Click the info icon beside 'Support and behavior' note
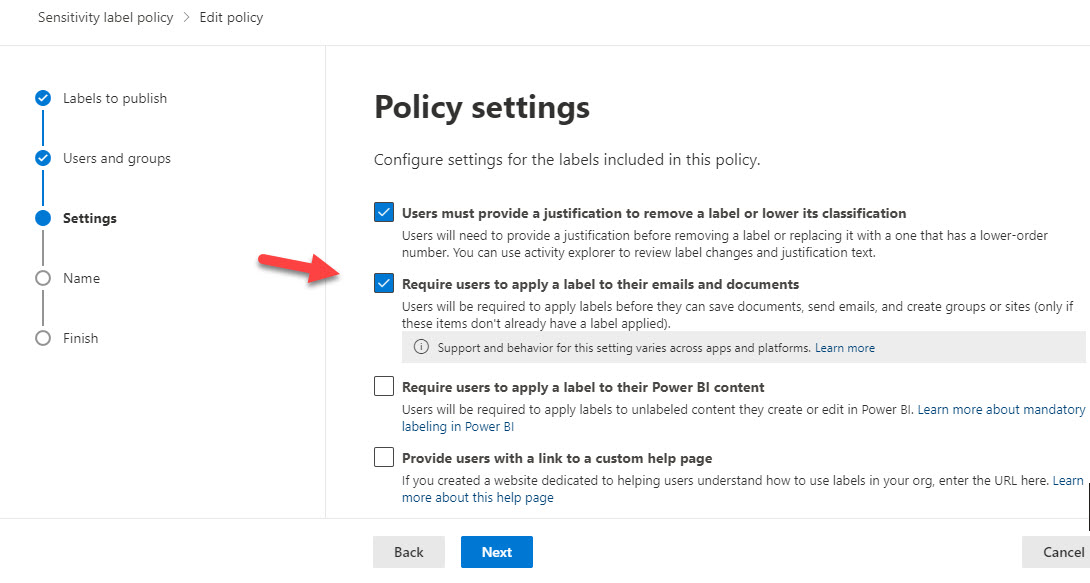Viewport: 1090px width, 583px height. click(x=421, y=348)
